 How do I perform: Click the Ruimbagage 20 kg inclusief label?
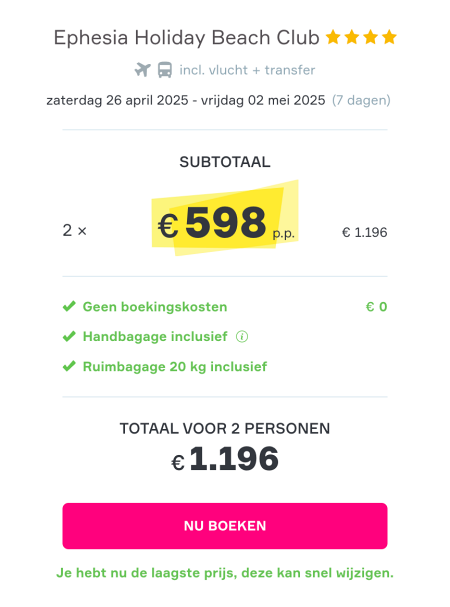pyautogui.click(x=175, y=367)
